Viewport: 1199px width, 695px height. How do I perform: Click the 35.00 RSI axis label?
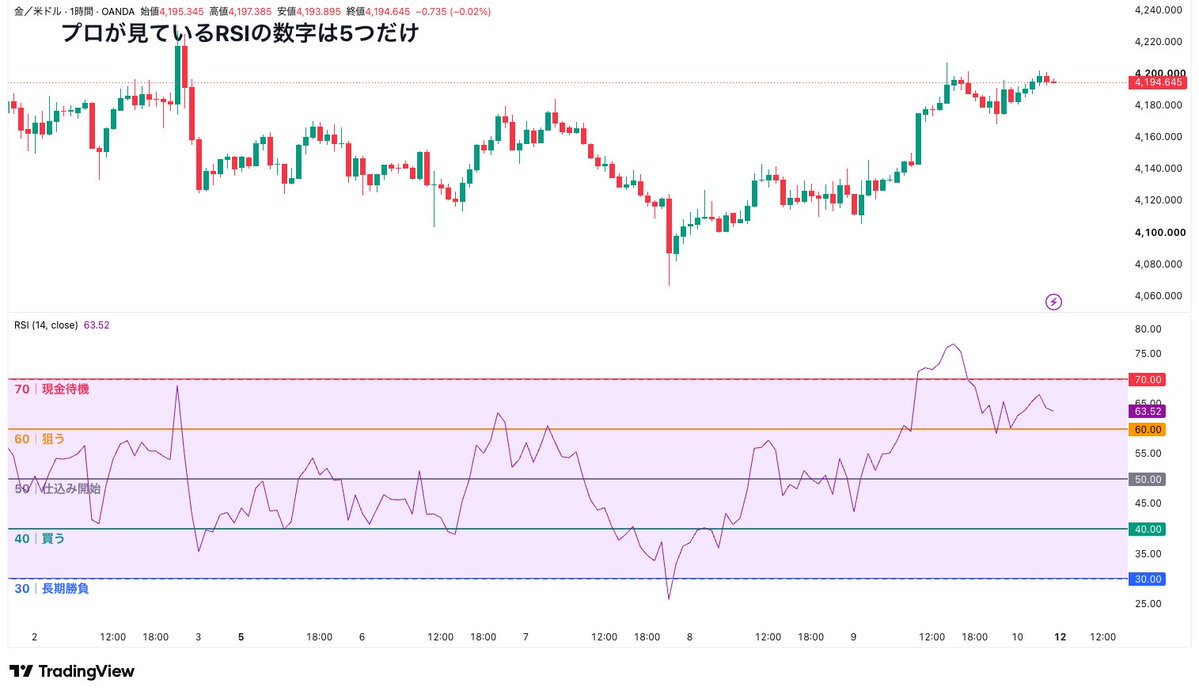click(x=1149, y=554)
